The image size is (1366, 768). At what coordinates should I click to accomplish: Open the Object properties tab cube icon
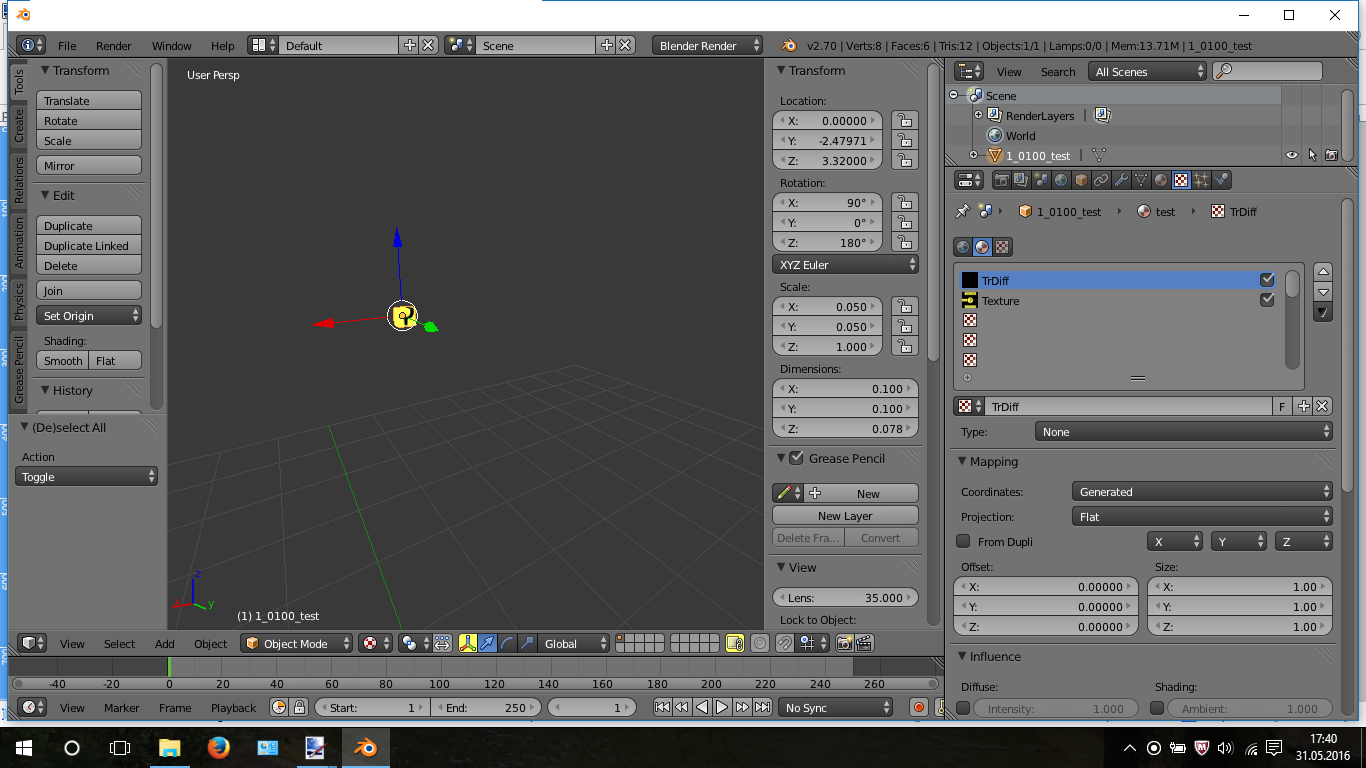pyautogui.click(x=1081, y=181)
